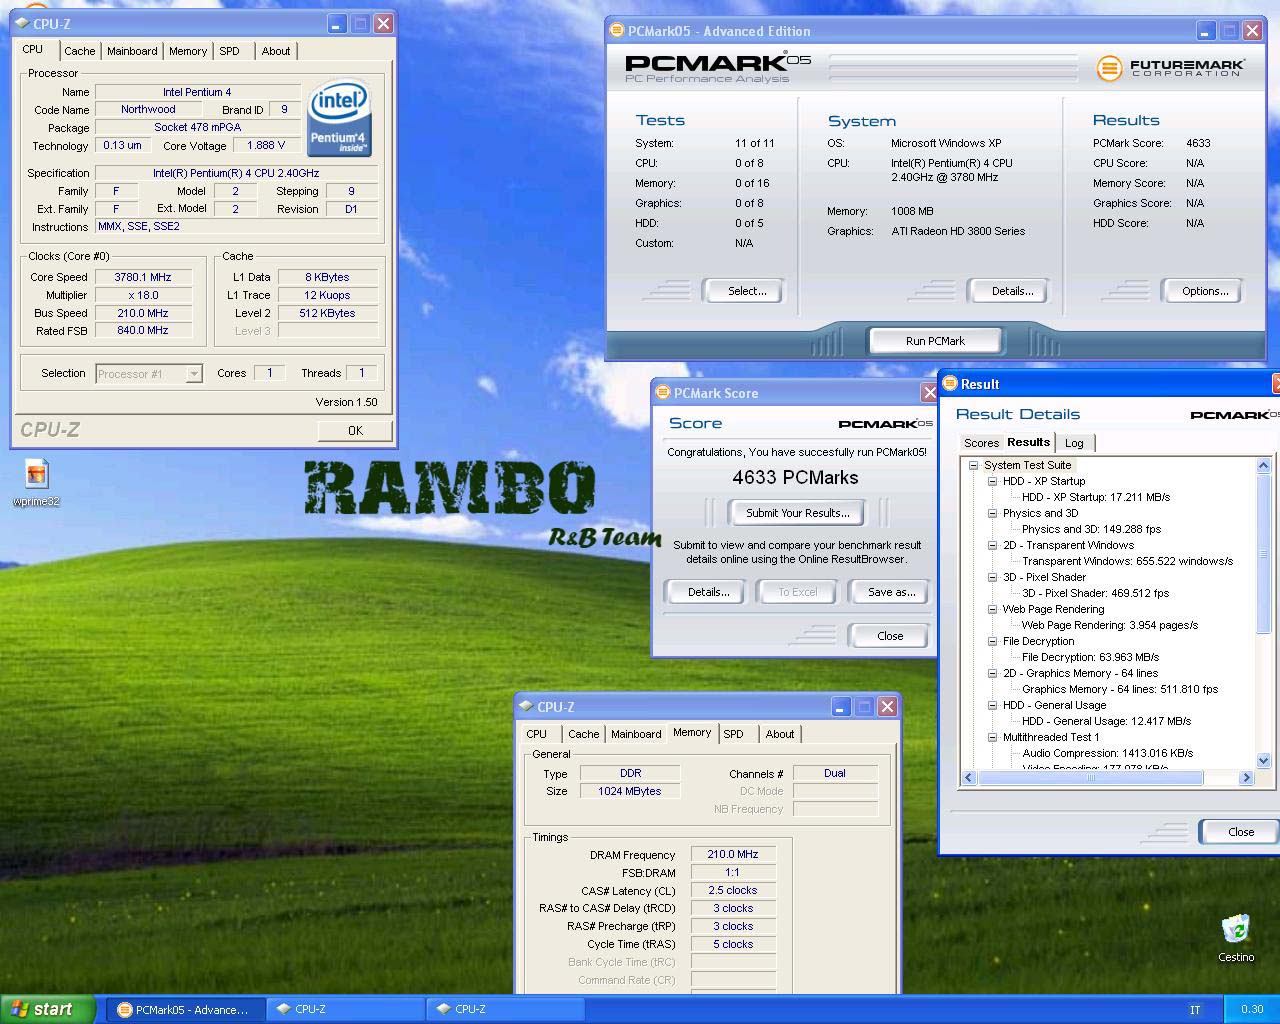Image resolution: width=1280 pixels, height=1024 pixels.
Task: Select 'File Decryption: 63.963 MB/s' row
Action: pos(1090,657)
